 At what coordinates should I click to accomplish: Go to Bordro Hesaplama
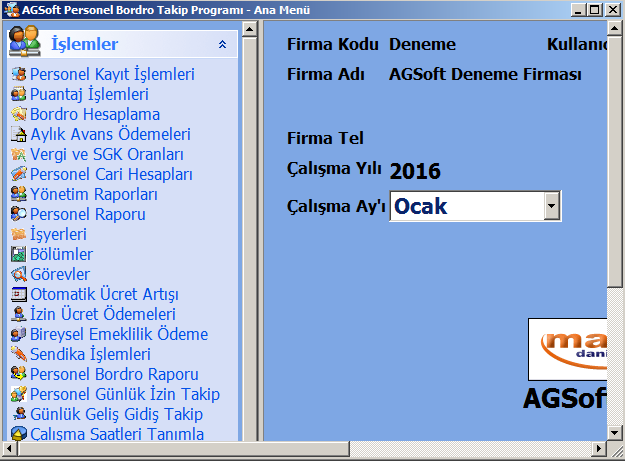[95, 114]
